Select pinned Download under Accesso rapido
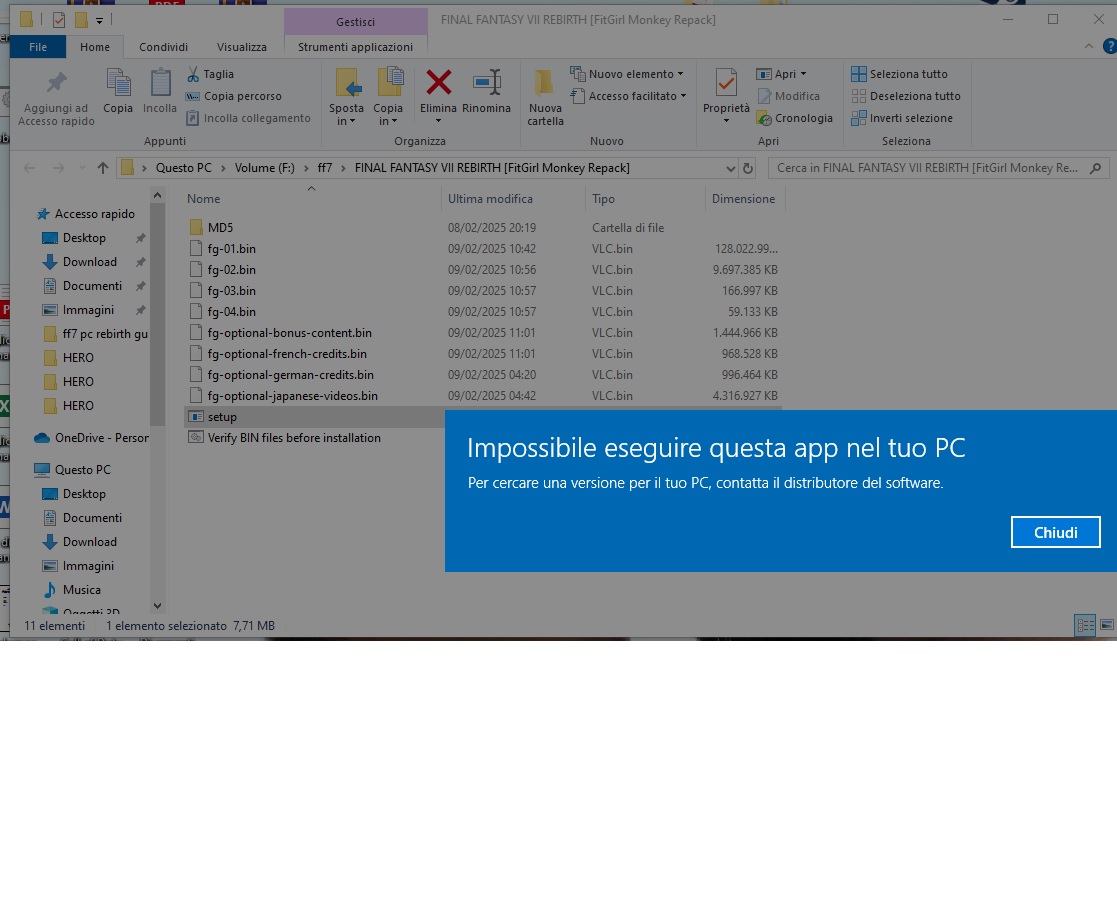Image resolution: width=1117 pixels, height=916 pixels. click(x=89, y=261)
